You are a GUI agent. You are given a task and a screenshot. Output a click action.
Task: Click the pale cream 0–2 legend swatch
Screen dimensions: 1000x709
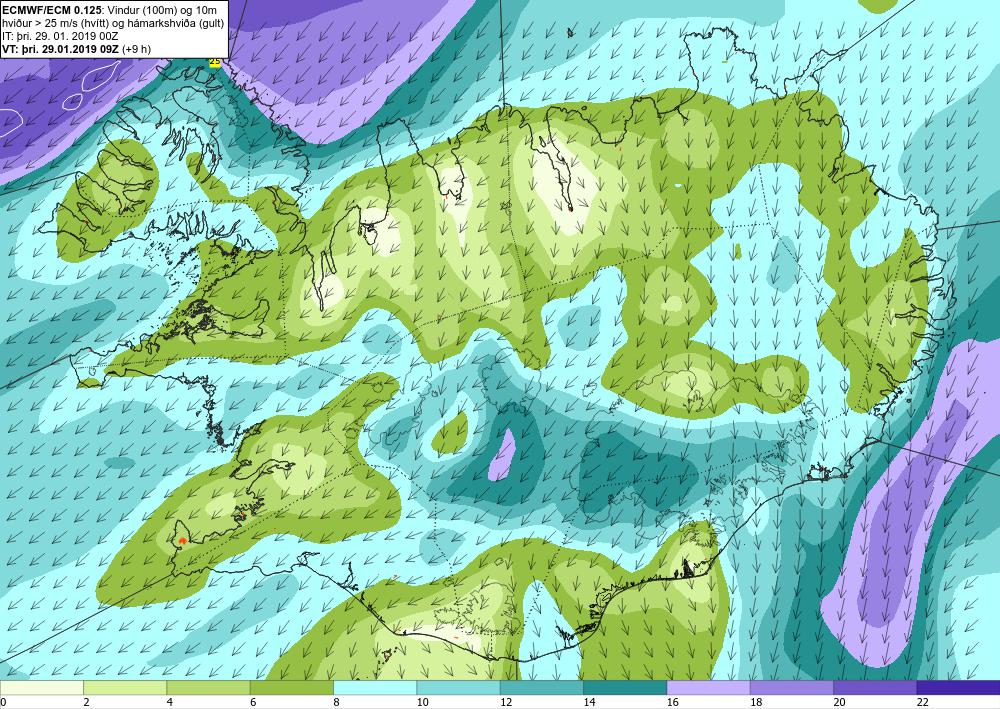click(41, 688)
